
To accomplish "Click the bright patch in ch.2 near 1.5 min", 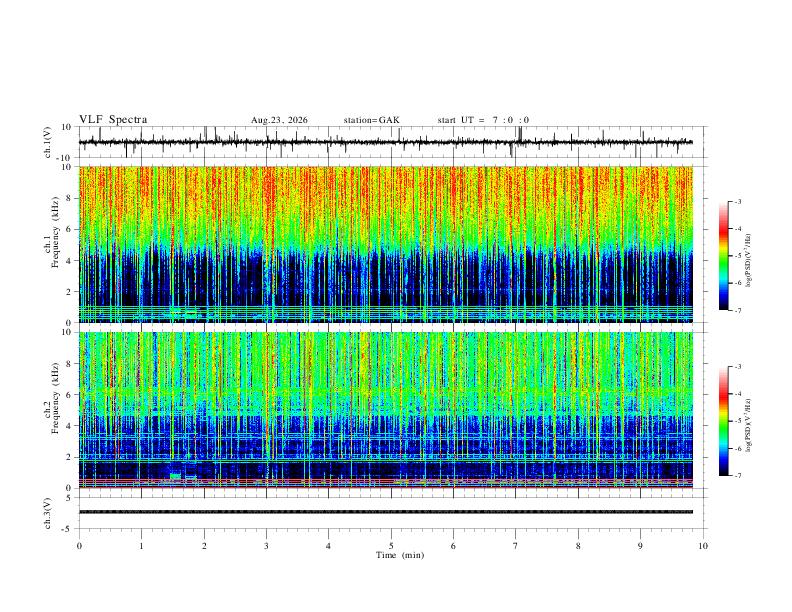I will click(175, 476).
